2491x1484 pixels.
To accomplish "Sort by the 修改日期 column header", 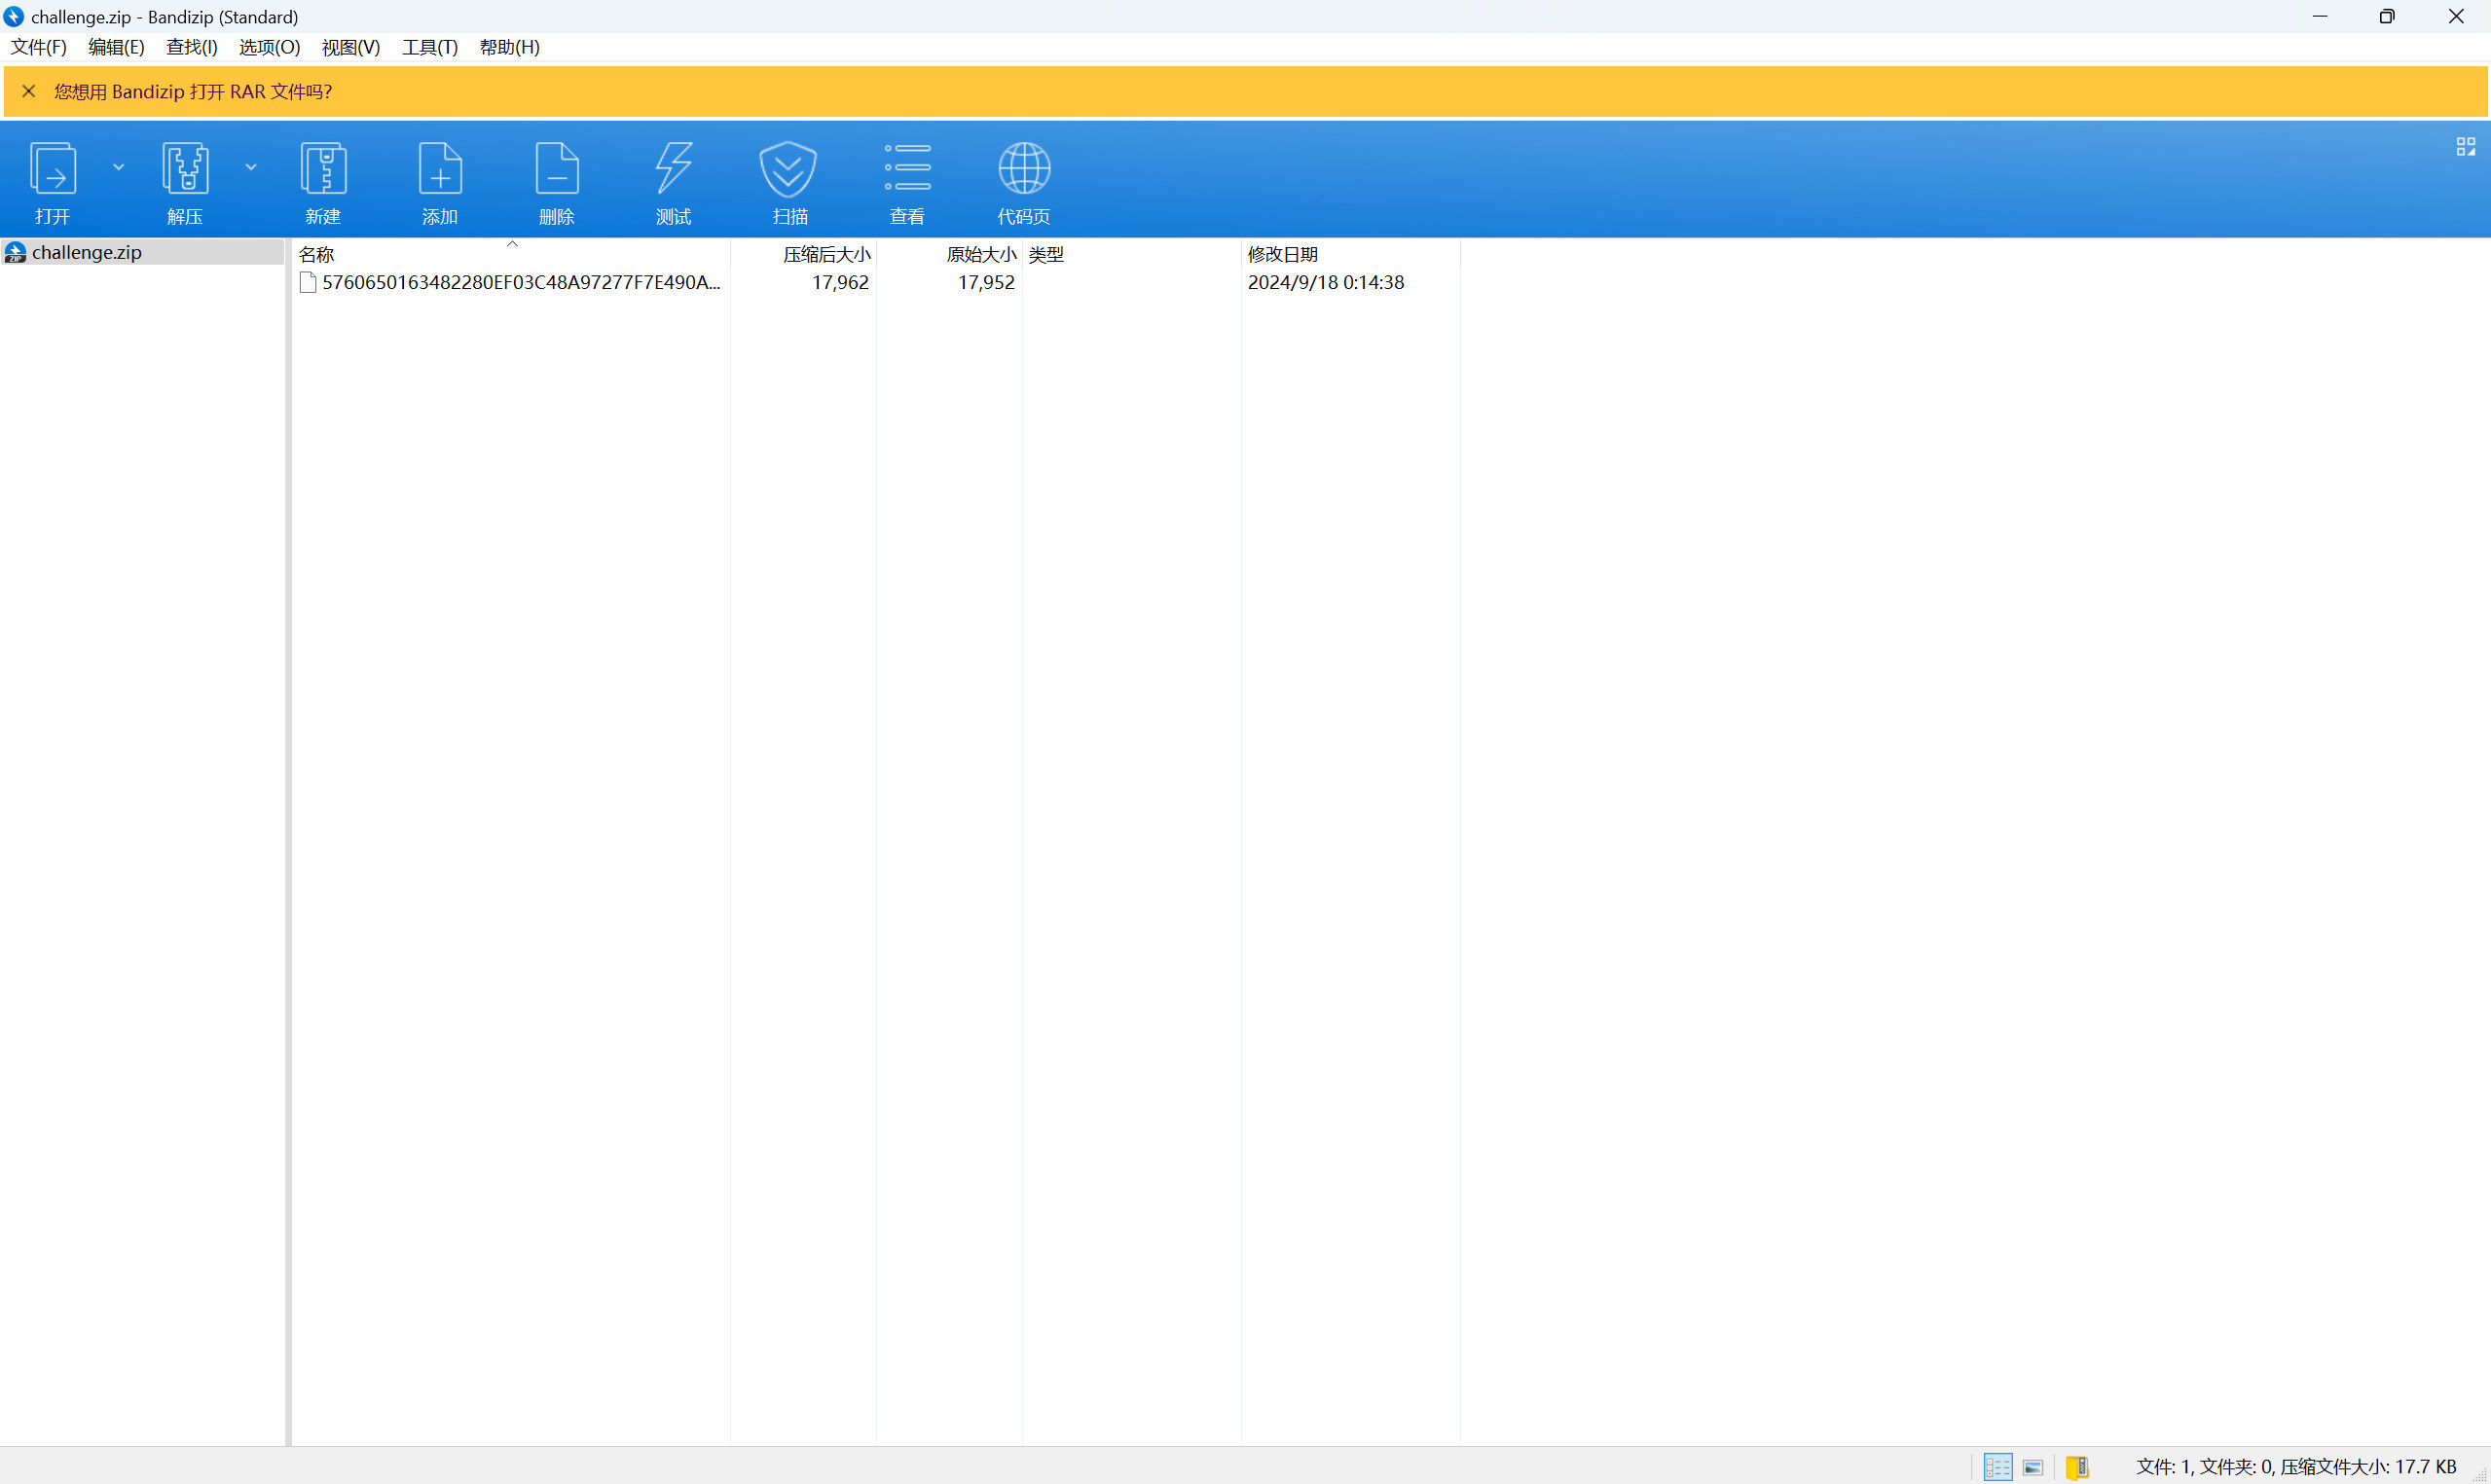I will tap(1351, 254).
